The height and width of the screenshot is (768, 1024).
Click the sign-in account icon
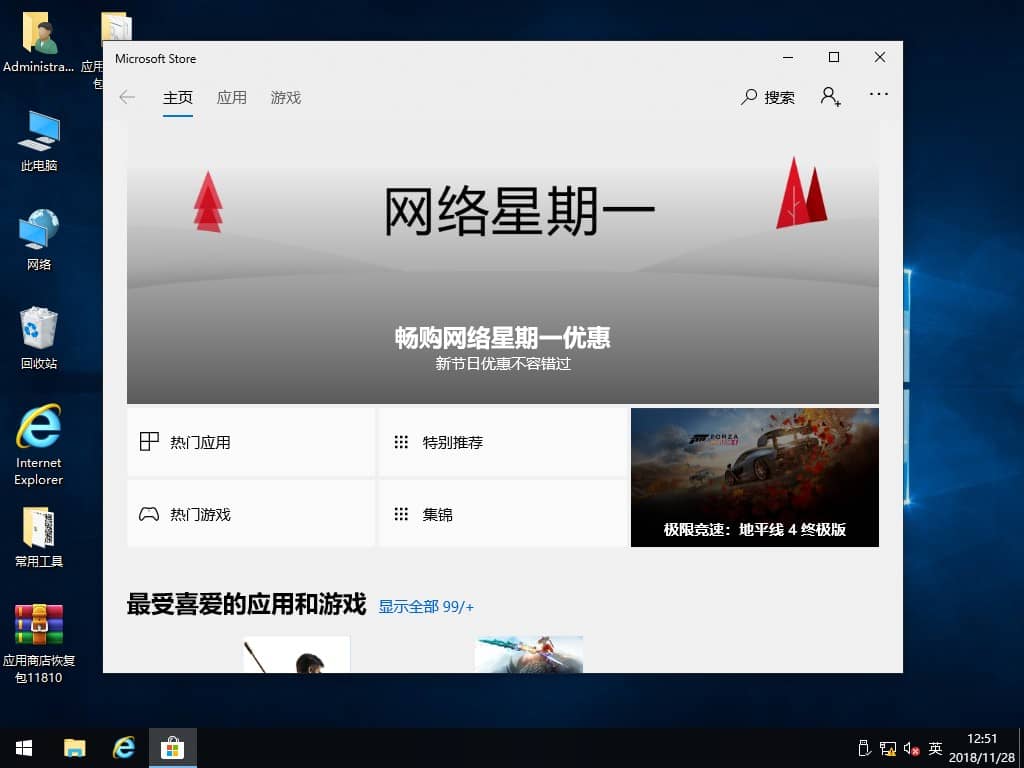(x=830, y=97)
